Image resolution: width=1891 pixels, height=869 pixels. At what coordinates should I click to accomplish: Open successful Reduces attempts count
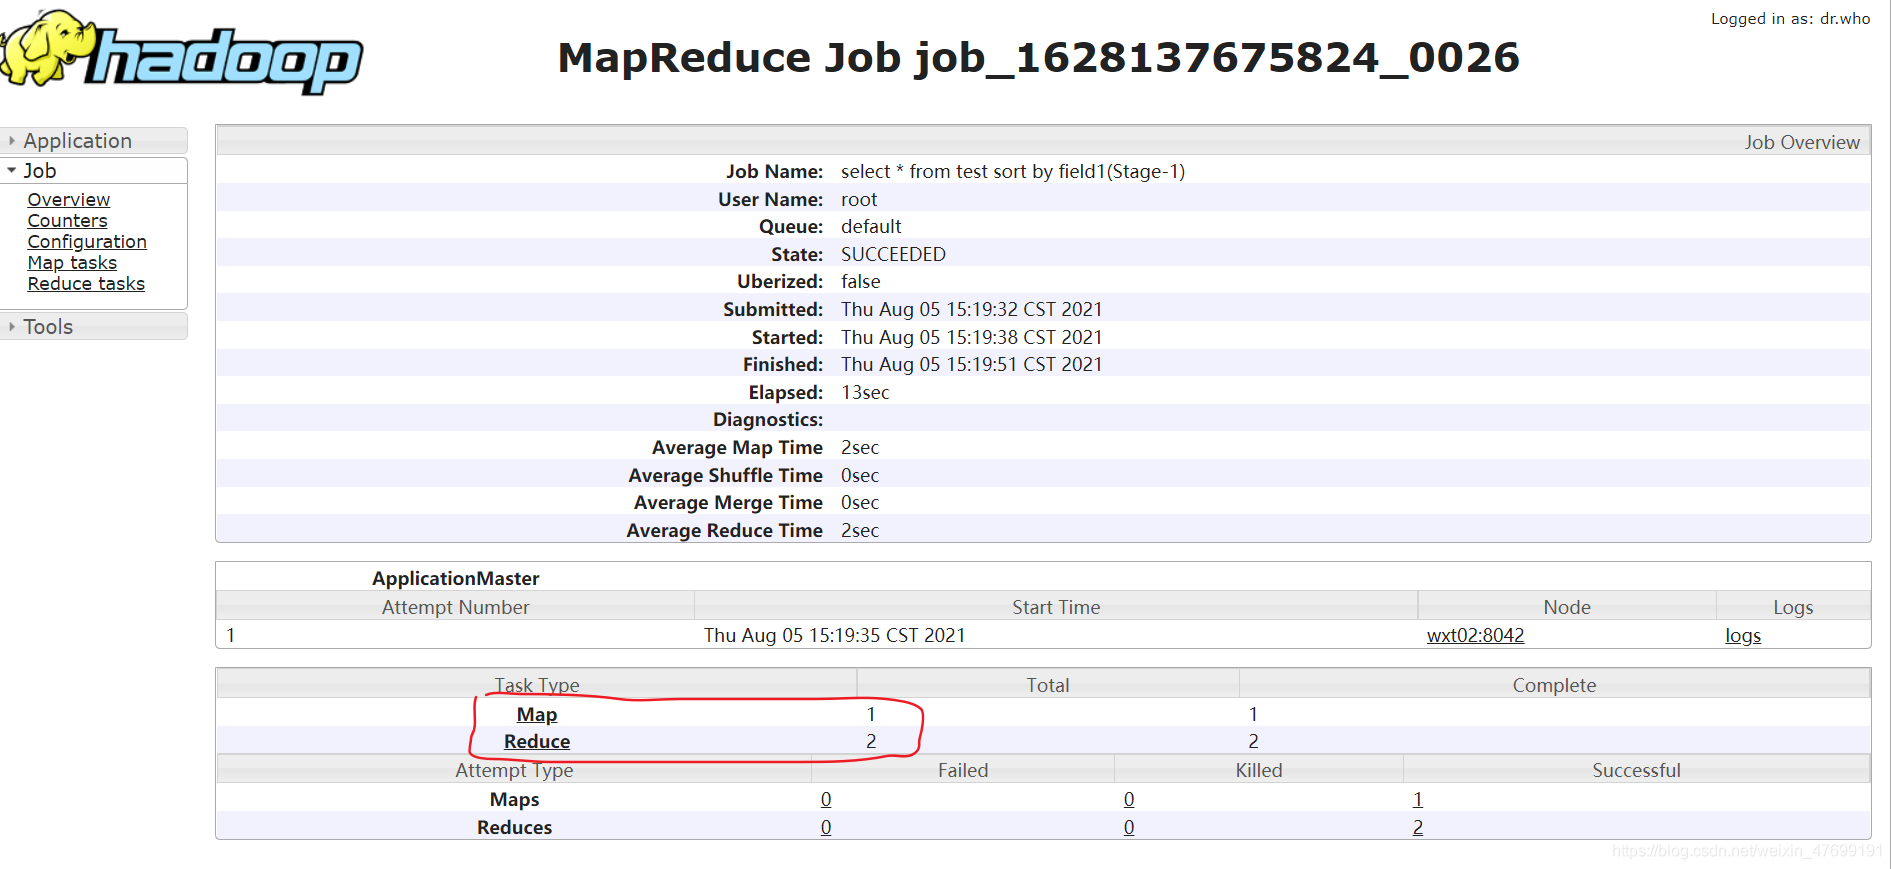(1418, 828)
